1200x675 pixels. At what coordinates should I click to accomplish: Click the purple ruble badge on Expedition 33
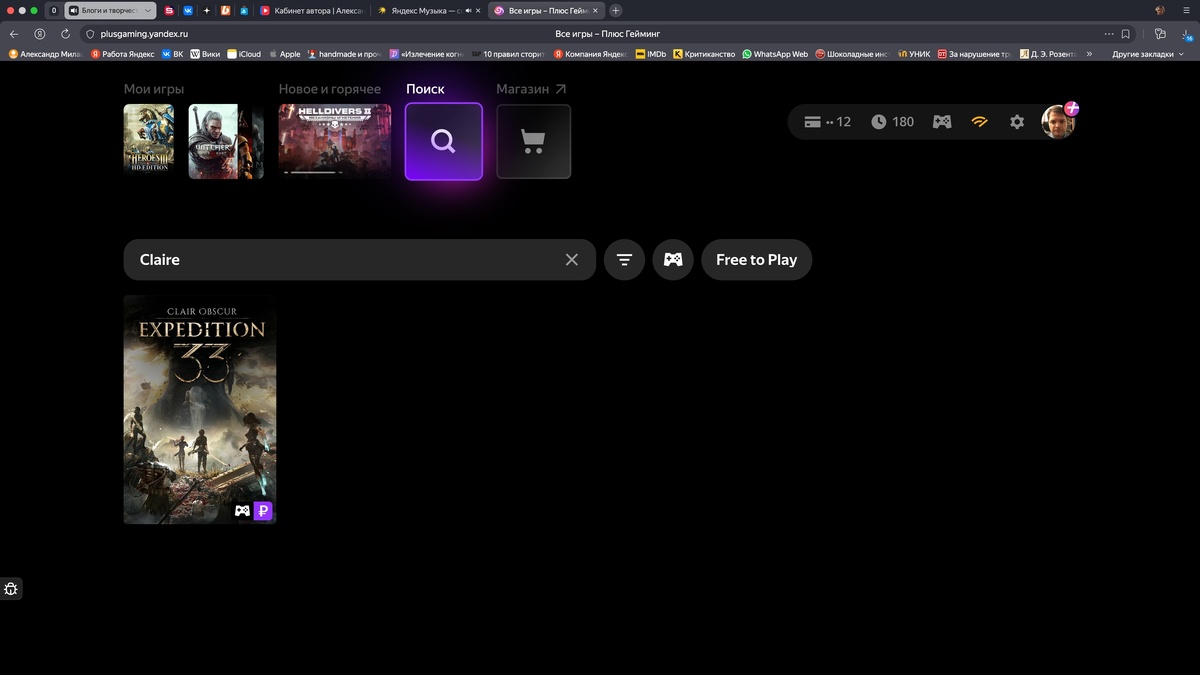(x=263, y=511)
